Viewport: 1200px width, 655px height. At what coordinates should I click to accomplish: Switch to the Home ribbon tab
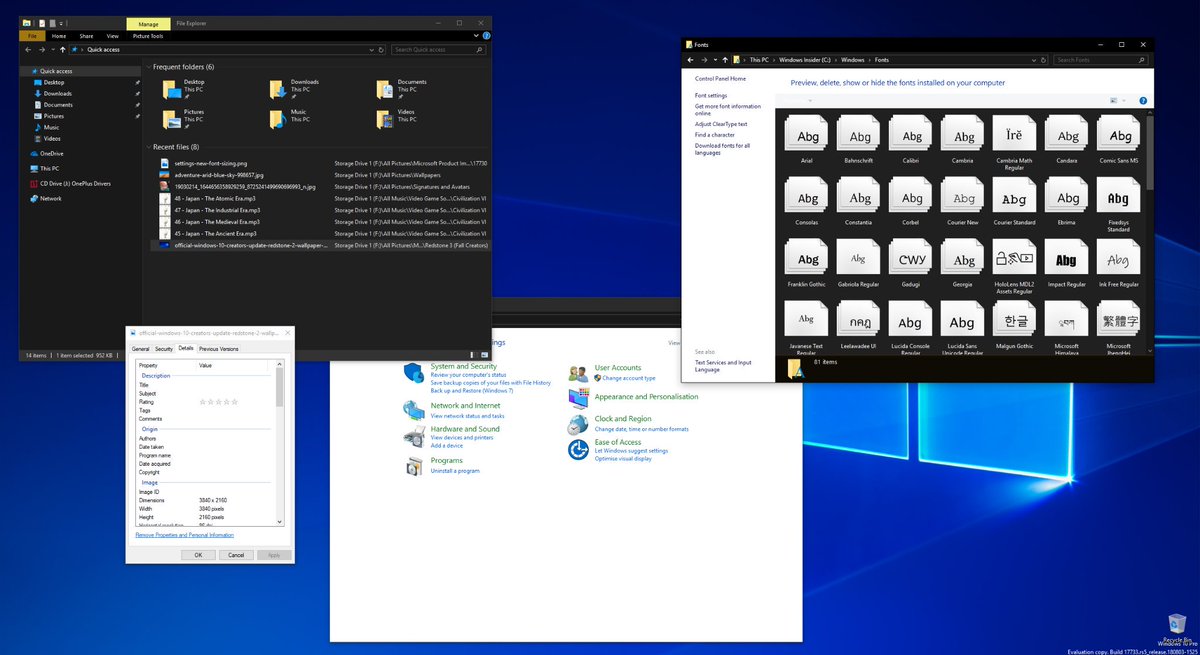59,36
